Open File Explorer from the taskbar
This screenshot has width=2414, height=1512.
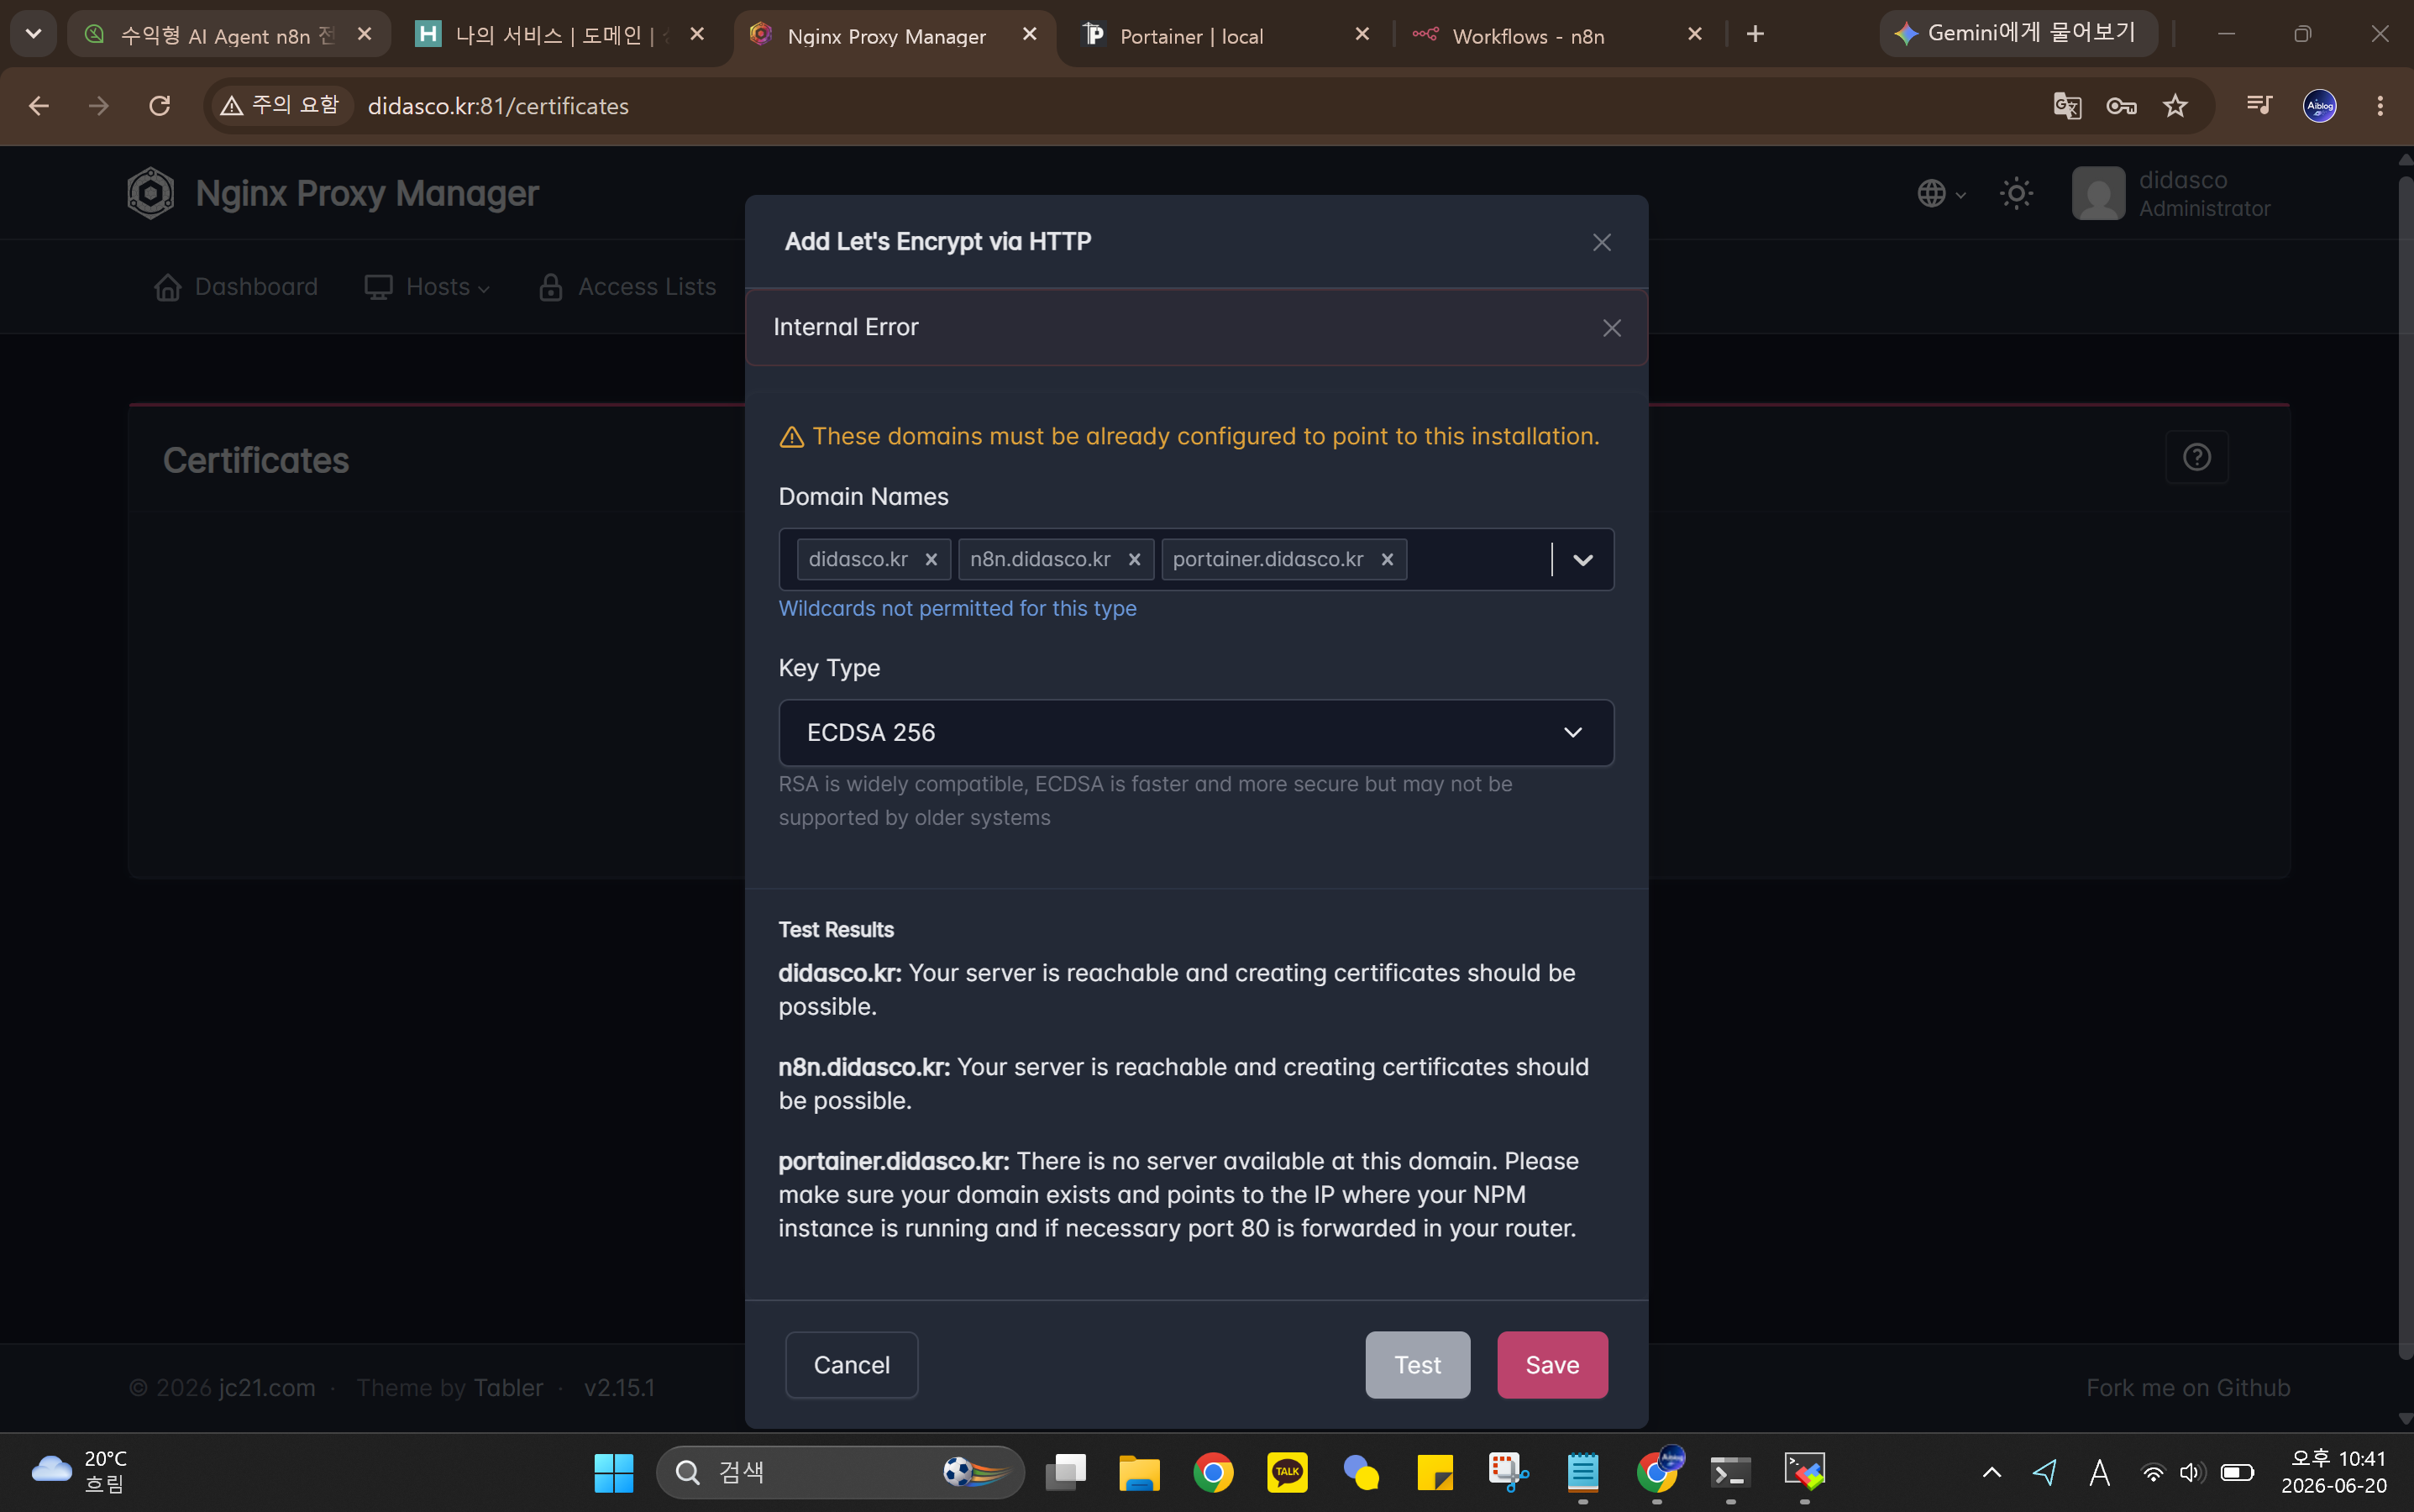[x=1139, y=1472]
